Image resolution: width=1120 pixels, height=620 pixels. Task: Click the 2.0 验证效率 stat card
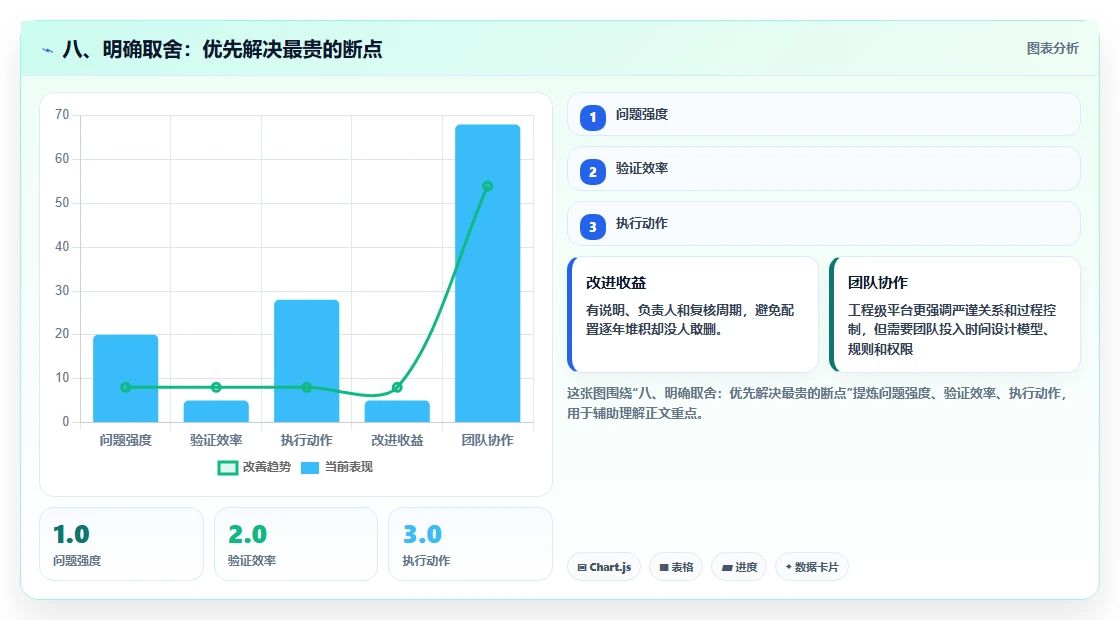296,544
